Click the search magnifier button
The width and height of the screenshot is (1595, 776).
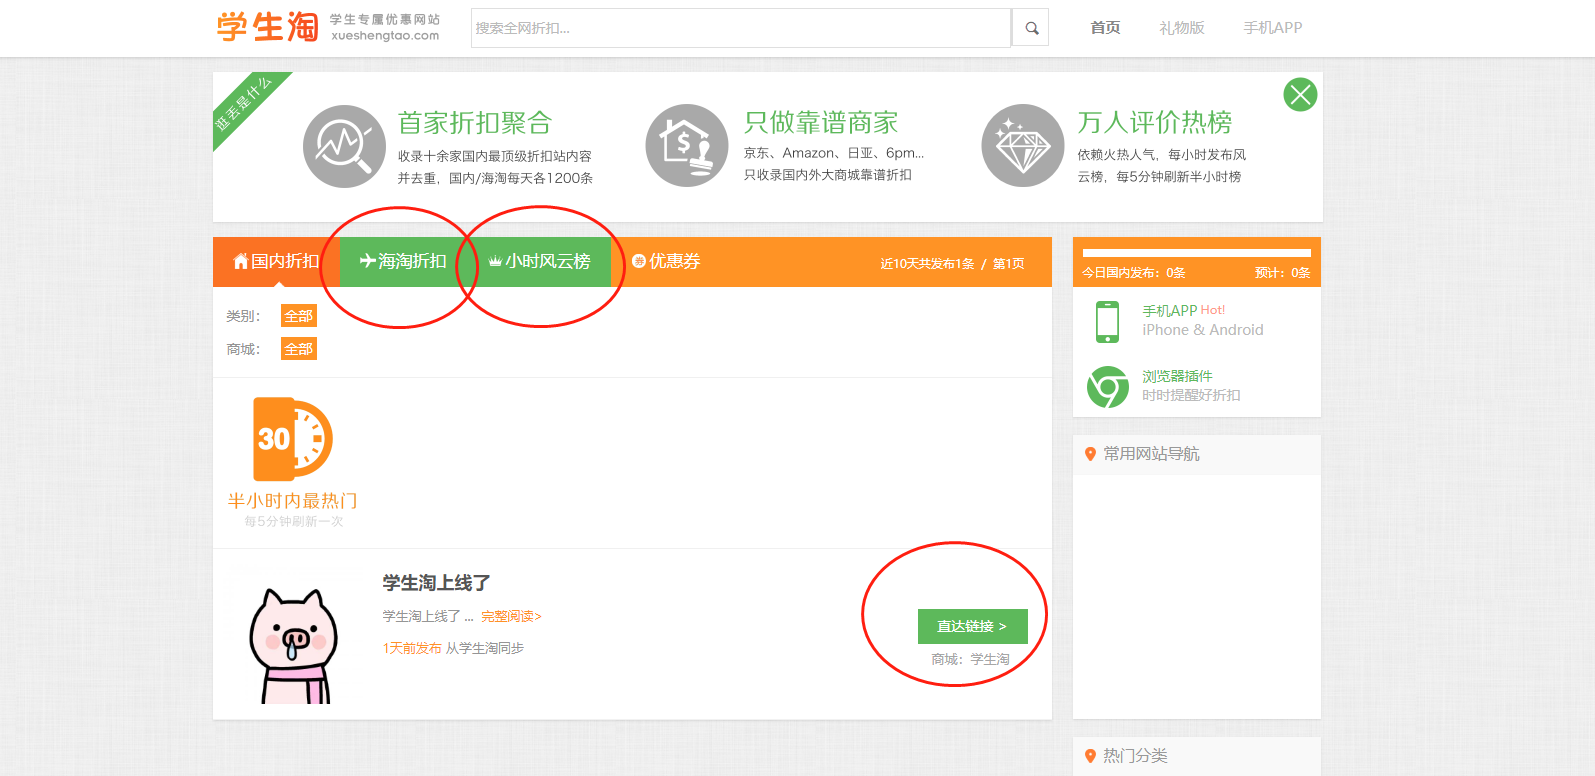(x=1031, y=28)
